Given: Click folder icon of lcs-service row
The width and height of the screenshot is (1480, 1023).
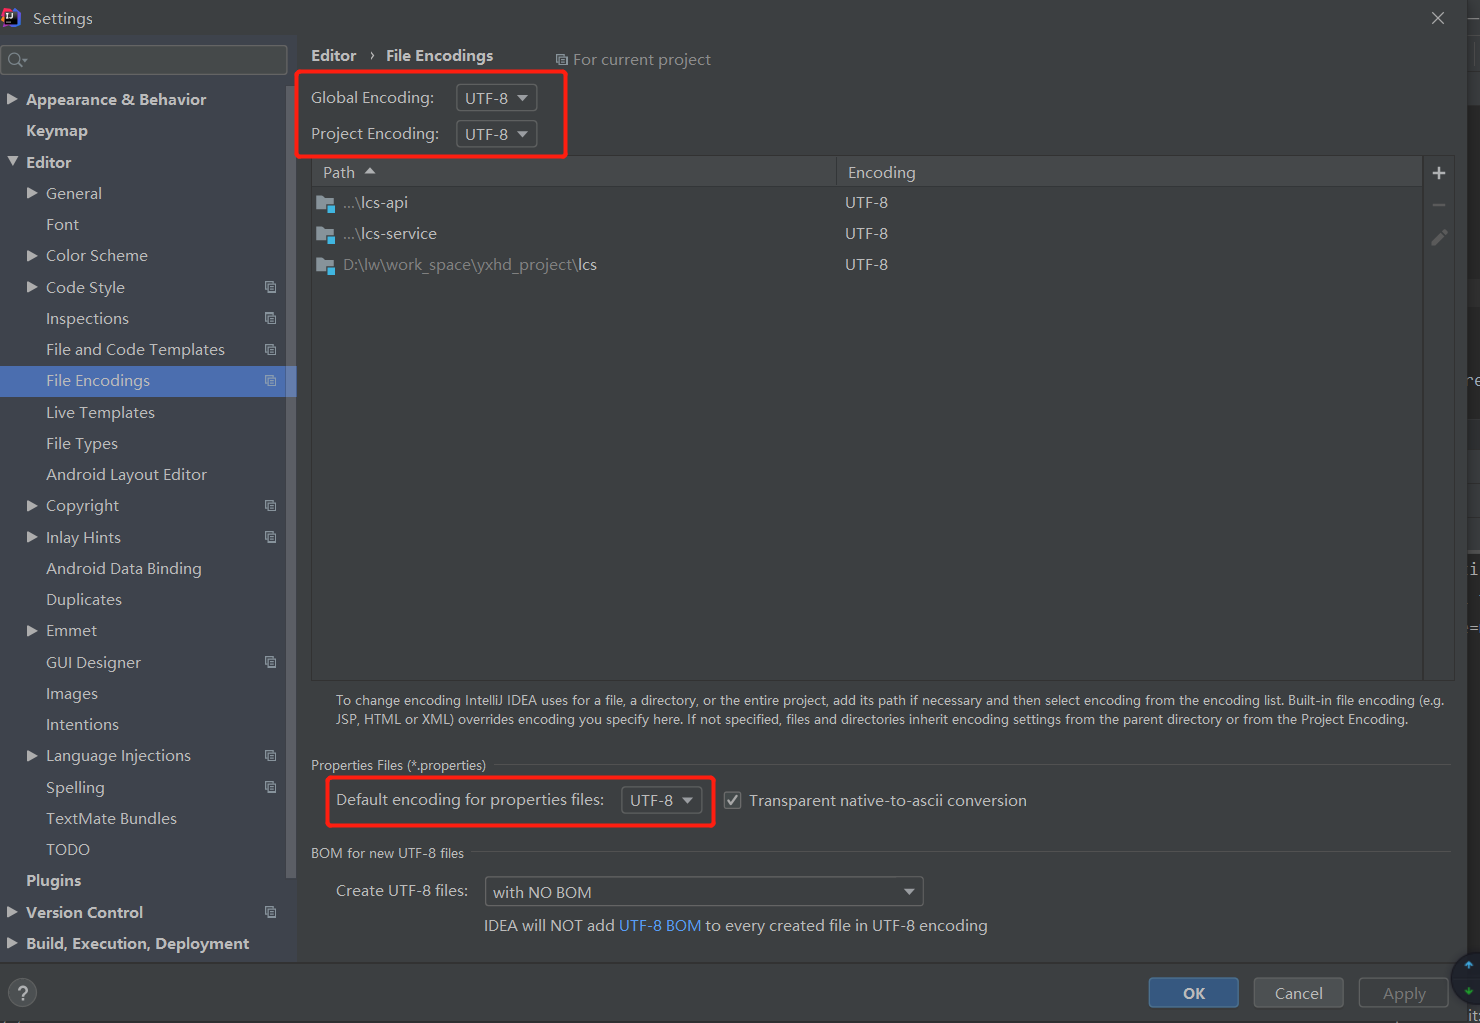Looking at the screenshot, I should (325, 234).
